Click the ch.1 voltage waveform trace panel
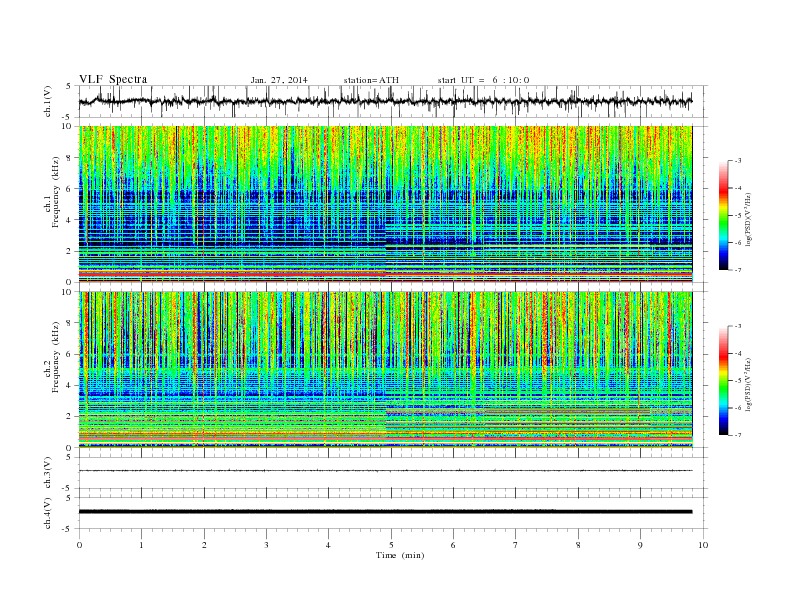 pos(392,101)
